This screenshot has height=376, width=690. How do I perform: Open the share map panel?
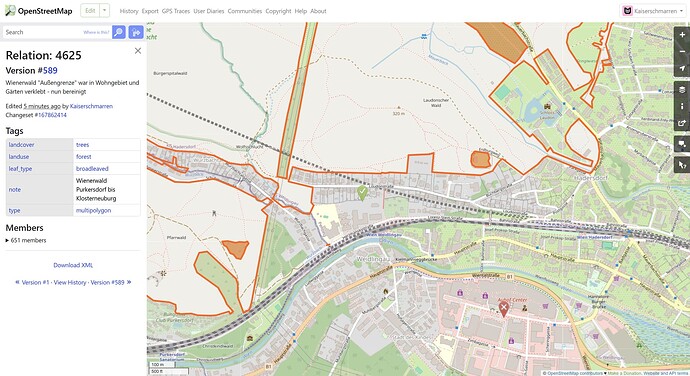click(x=682, y=123)
